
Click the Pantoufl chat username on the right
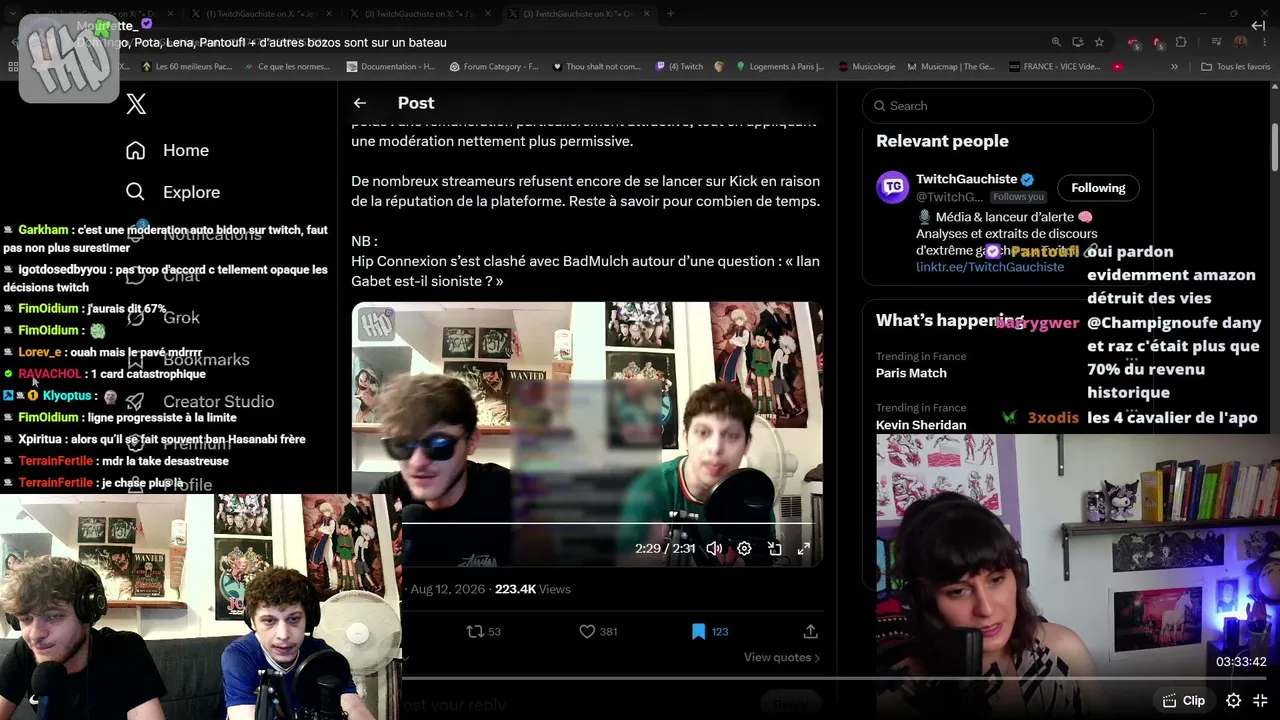[1044, 252]
